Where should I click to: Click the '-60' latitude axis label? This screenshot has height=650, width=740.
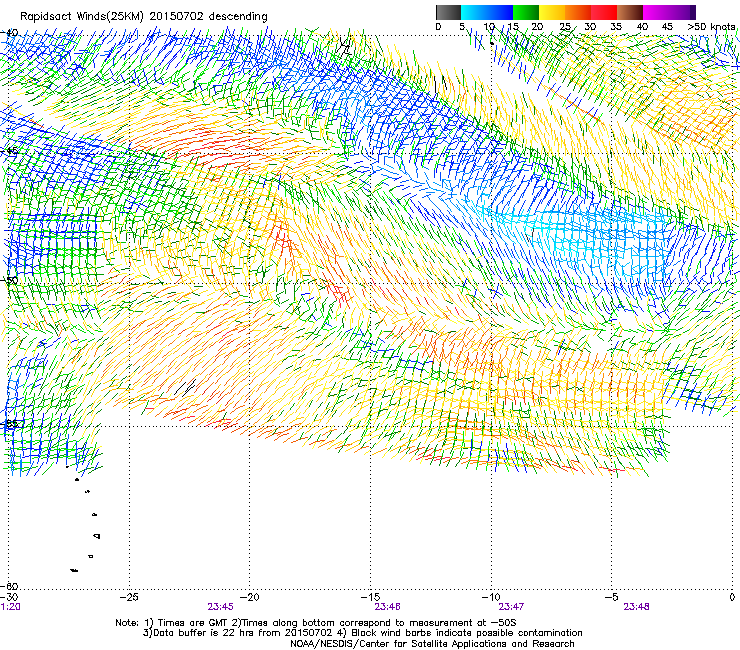[x=9, y=587]
